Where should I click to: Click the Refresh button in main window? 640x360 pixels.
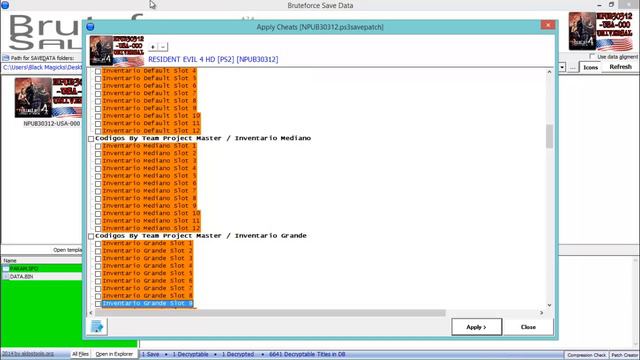pyautogui.click(x=620, y=67)
